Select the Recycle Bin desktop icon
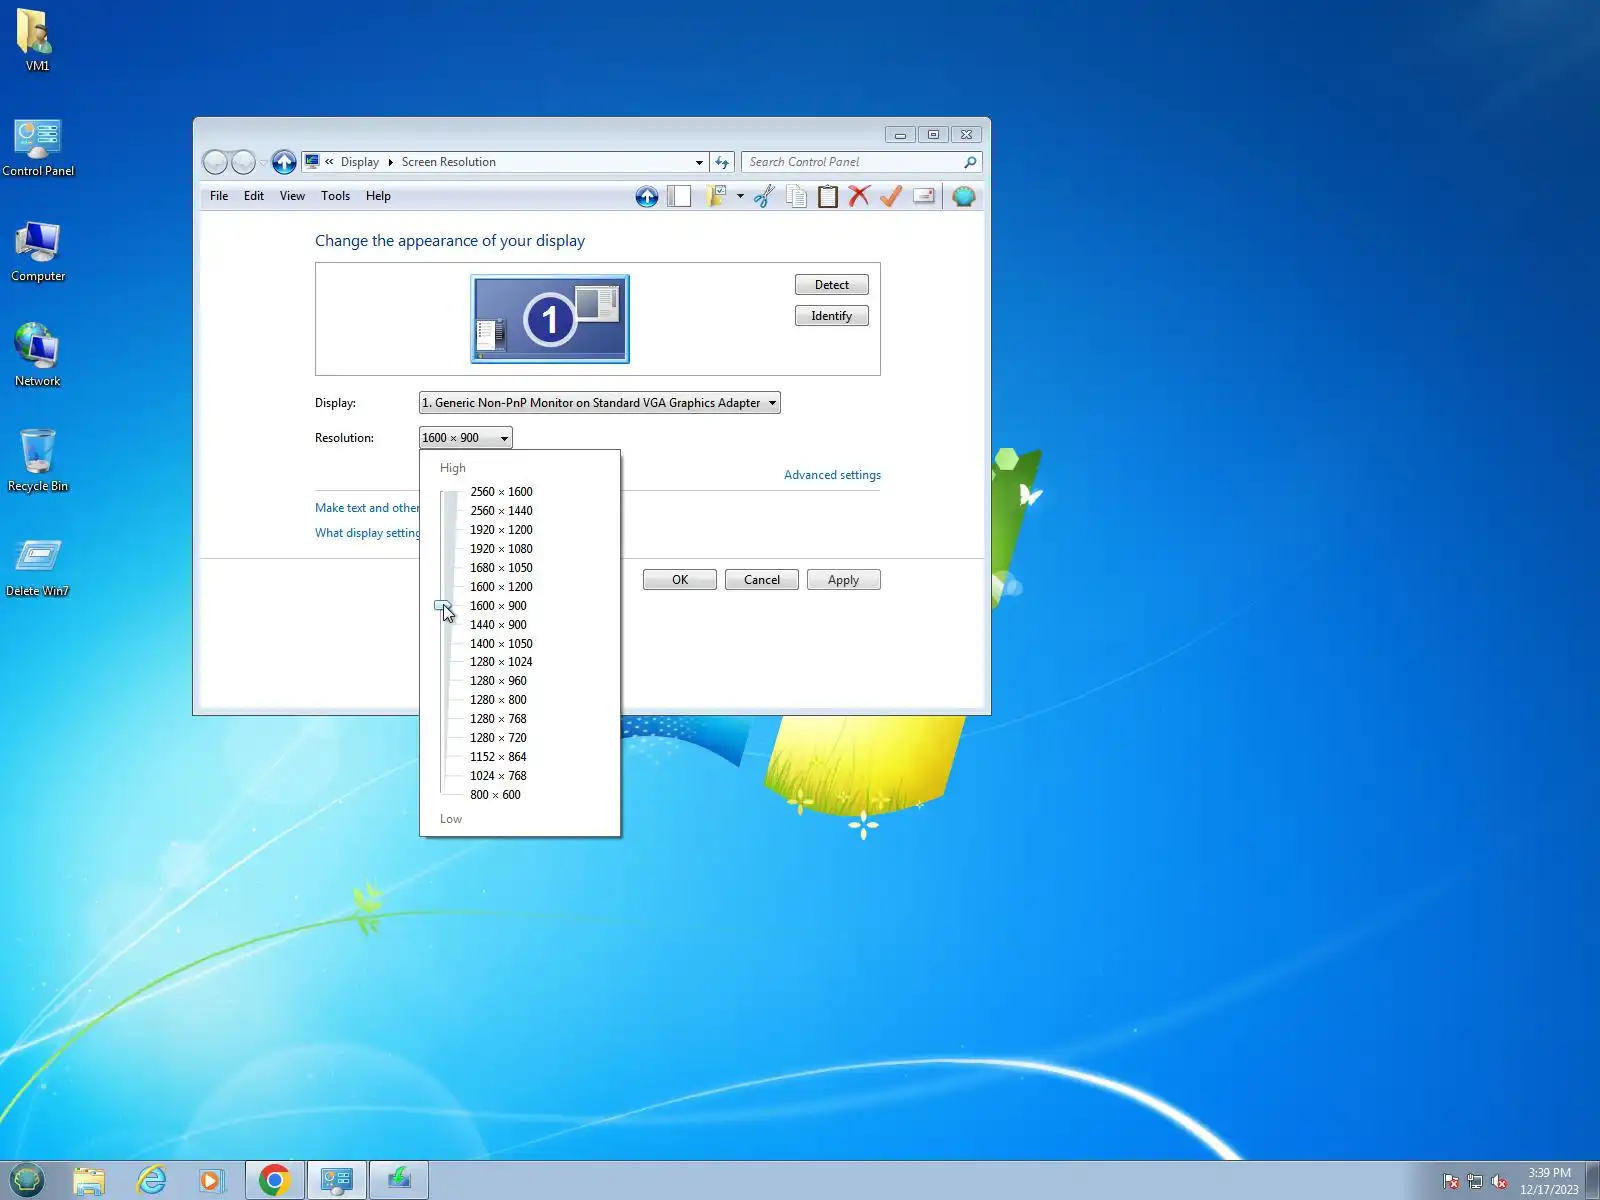This screenshot has width=1600, height=1200. [x=38, y=460]
